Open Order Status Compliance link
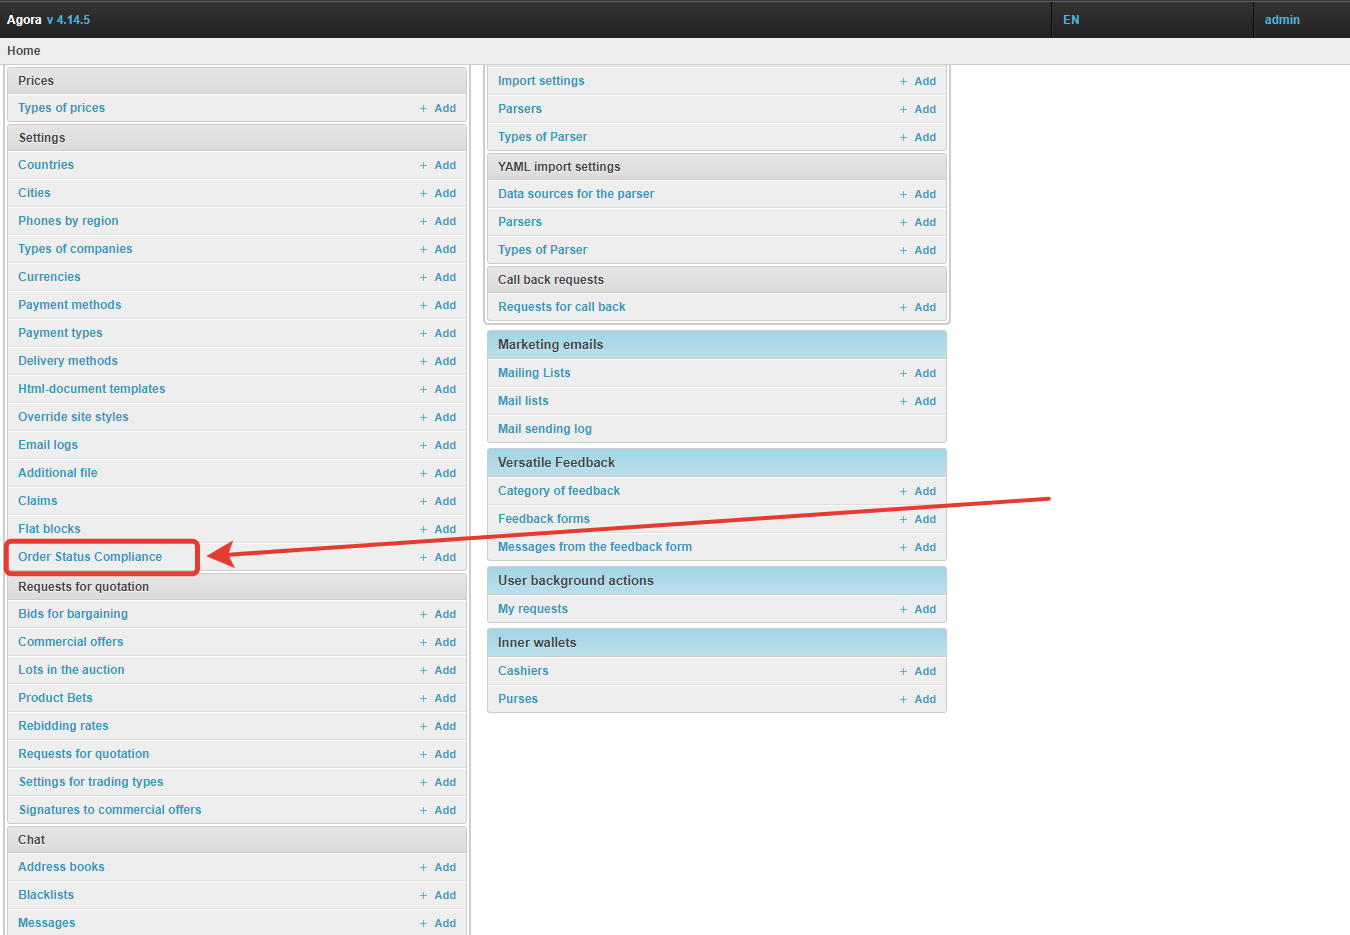Image resolution: width=1350 pixels, height=935 pixels. pos(90,557)
